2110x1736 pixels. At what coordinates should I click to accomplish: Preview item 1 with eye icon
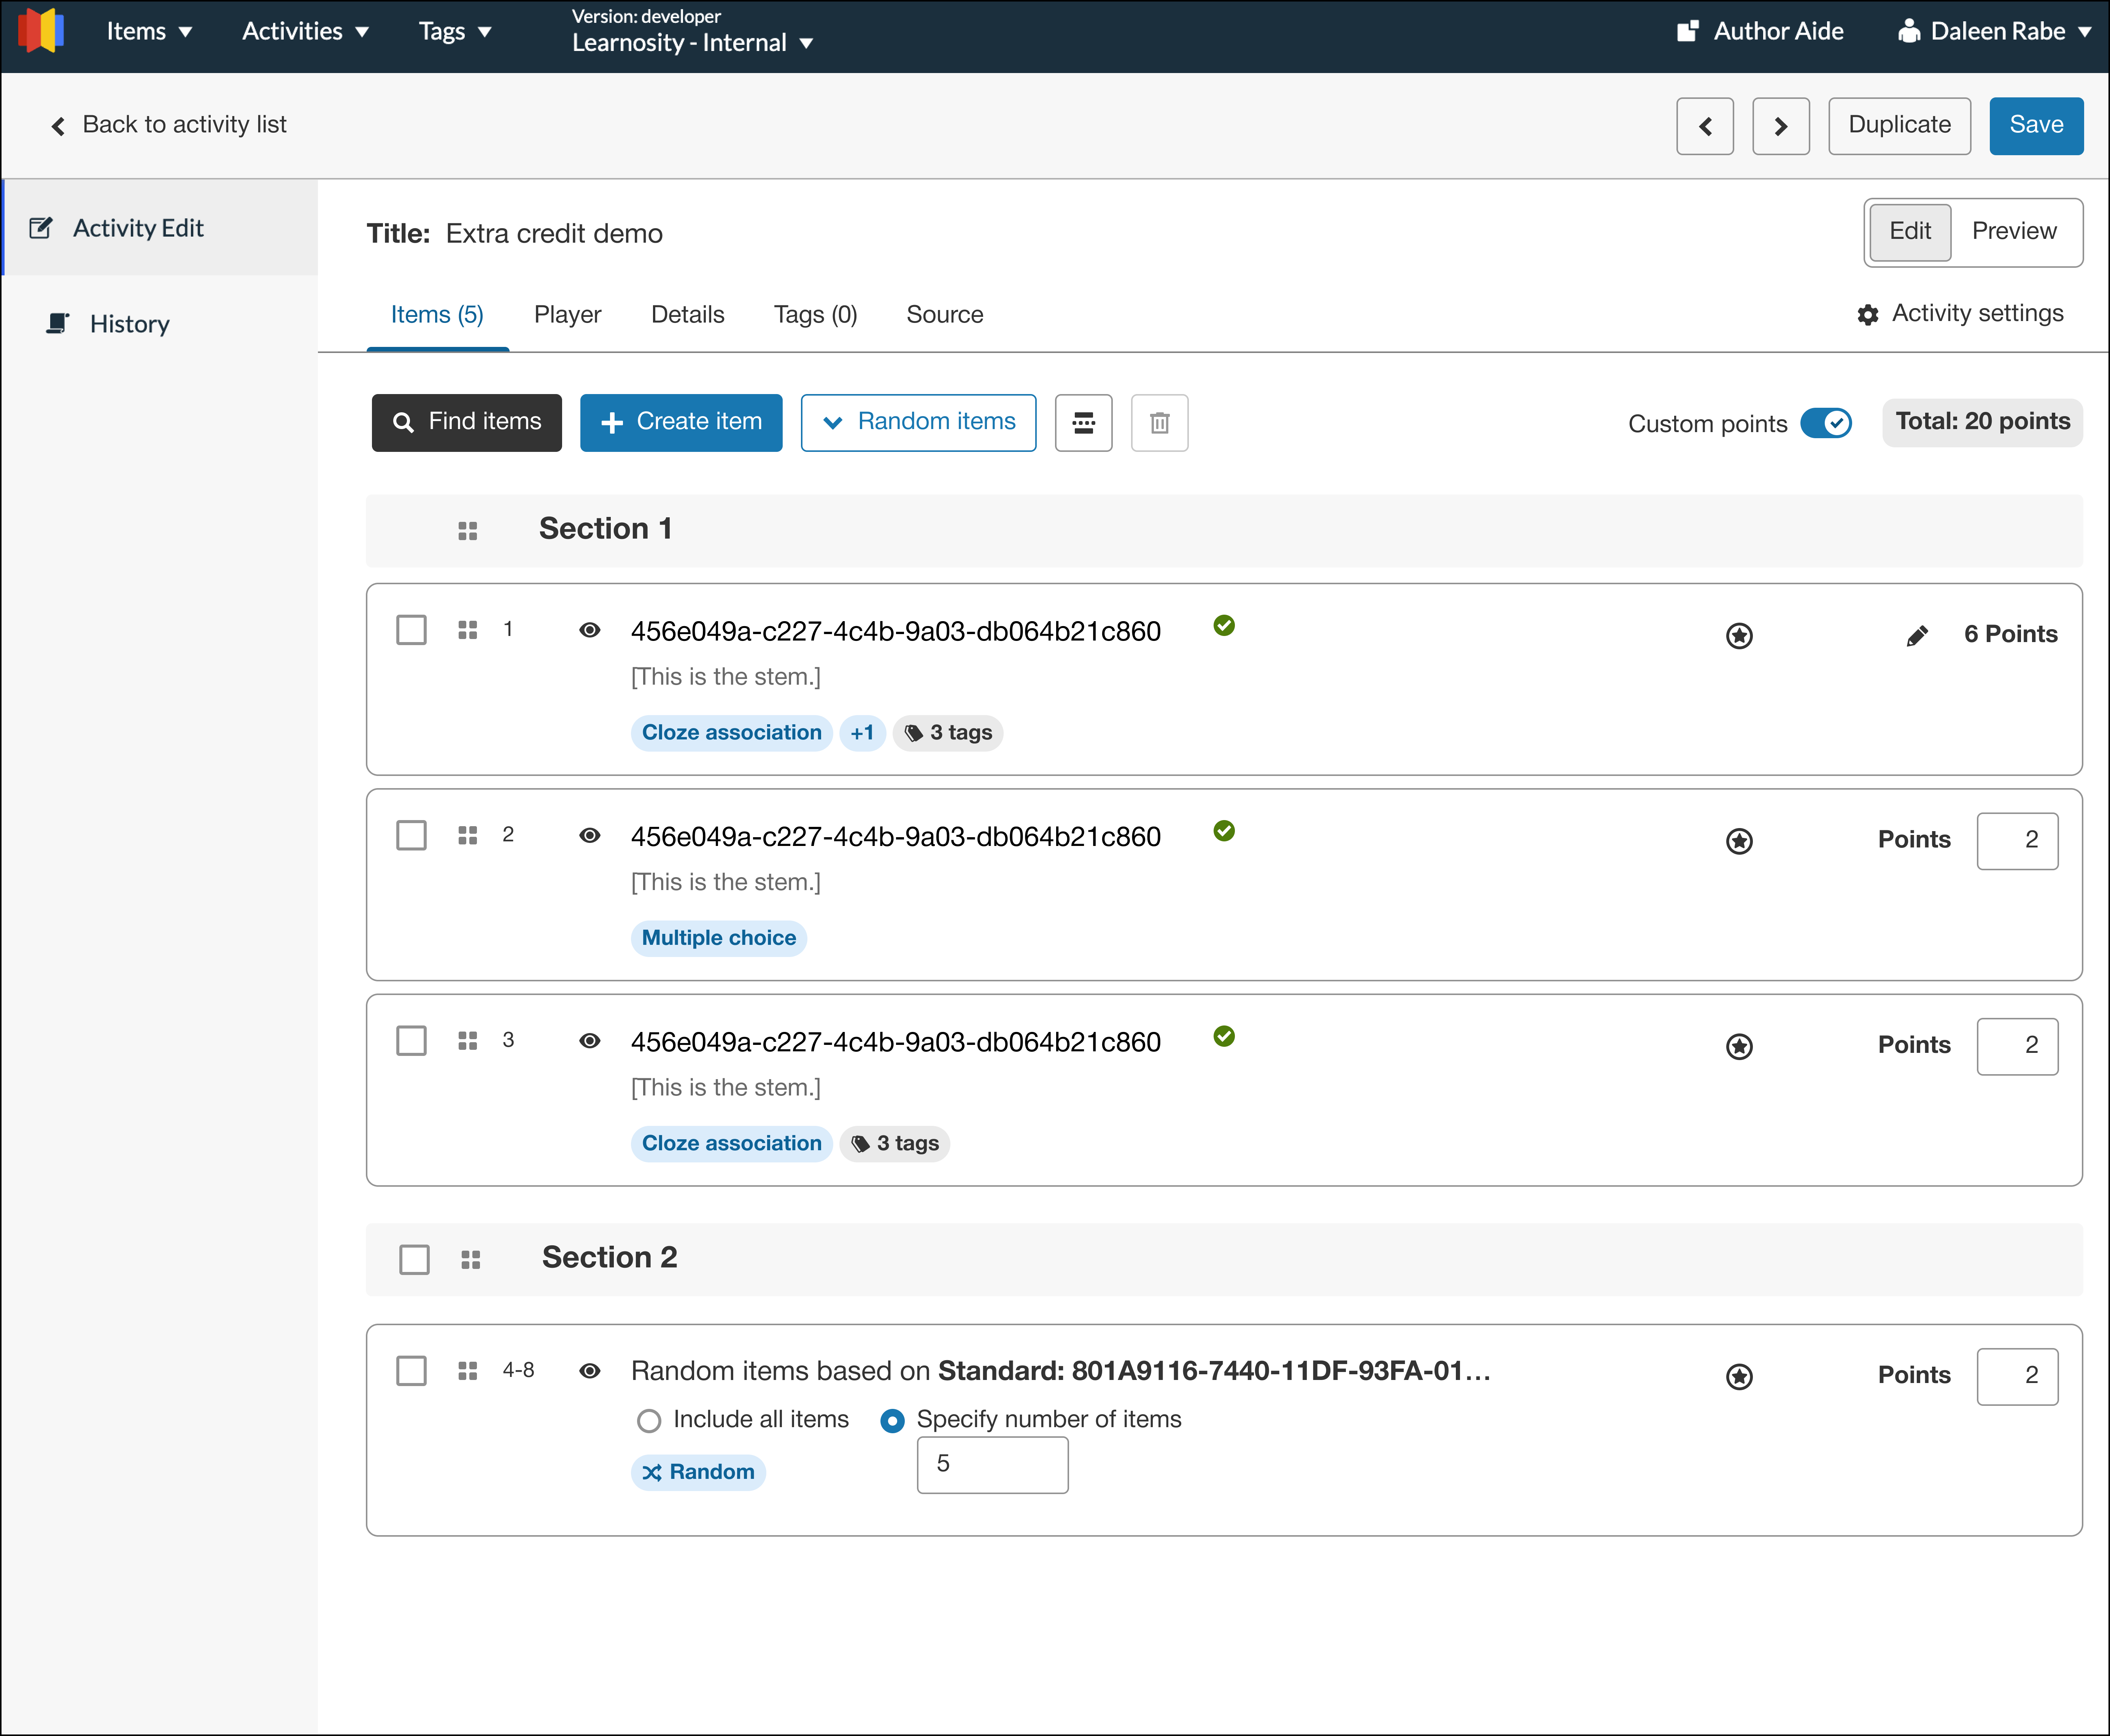point(590,630)
